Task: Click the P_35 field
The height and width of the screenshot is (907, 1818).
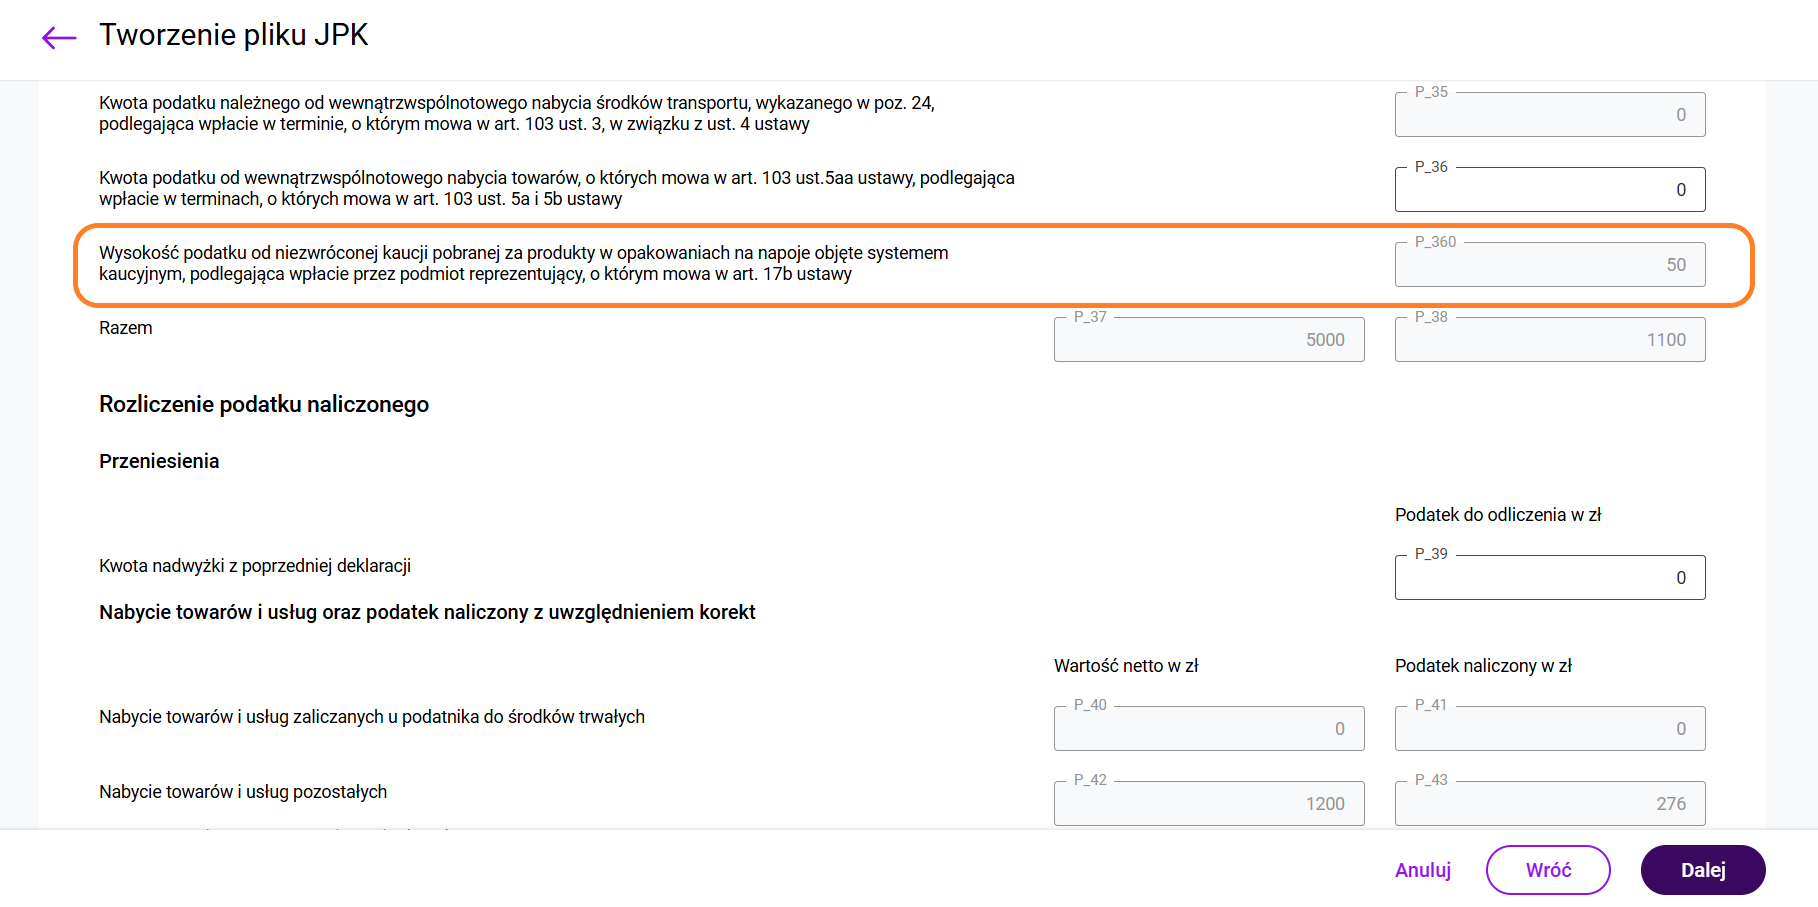Action: tap(1549, 115)
